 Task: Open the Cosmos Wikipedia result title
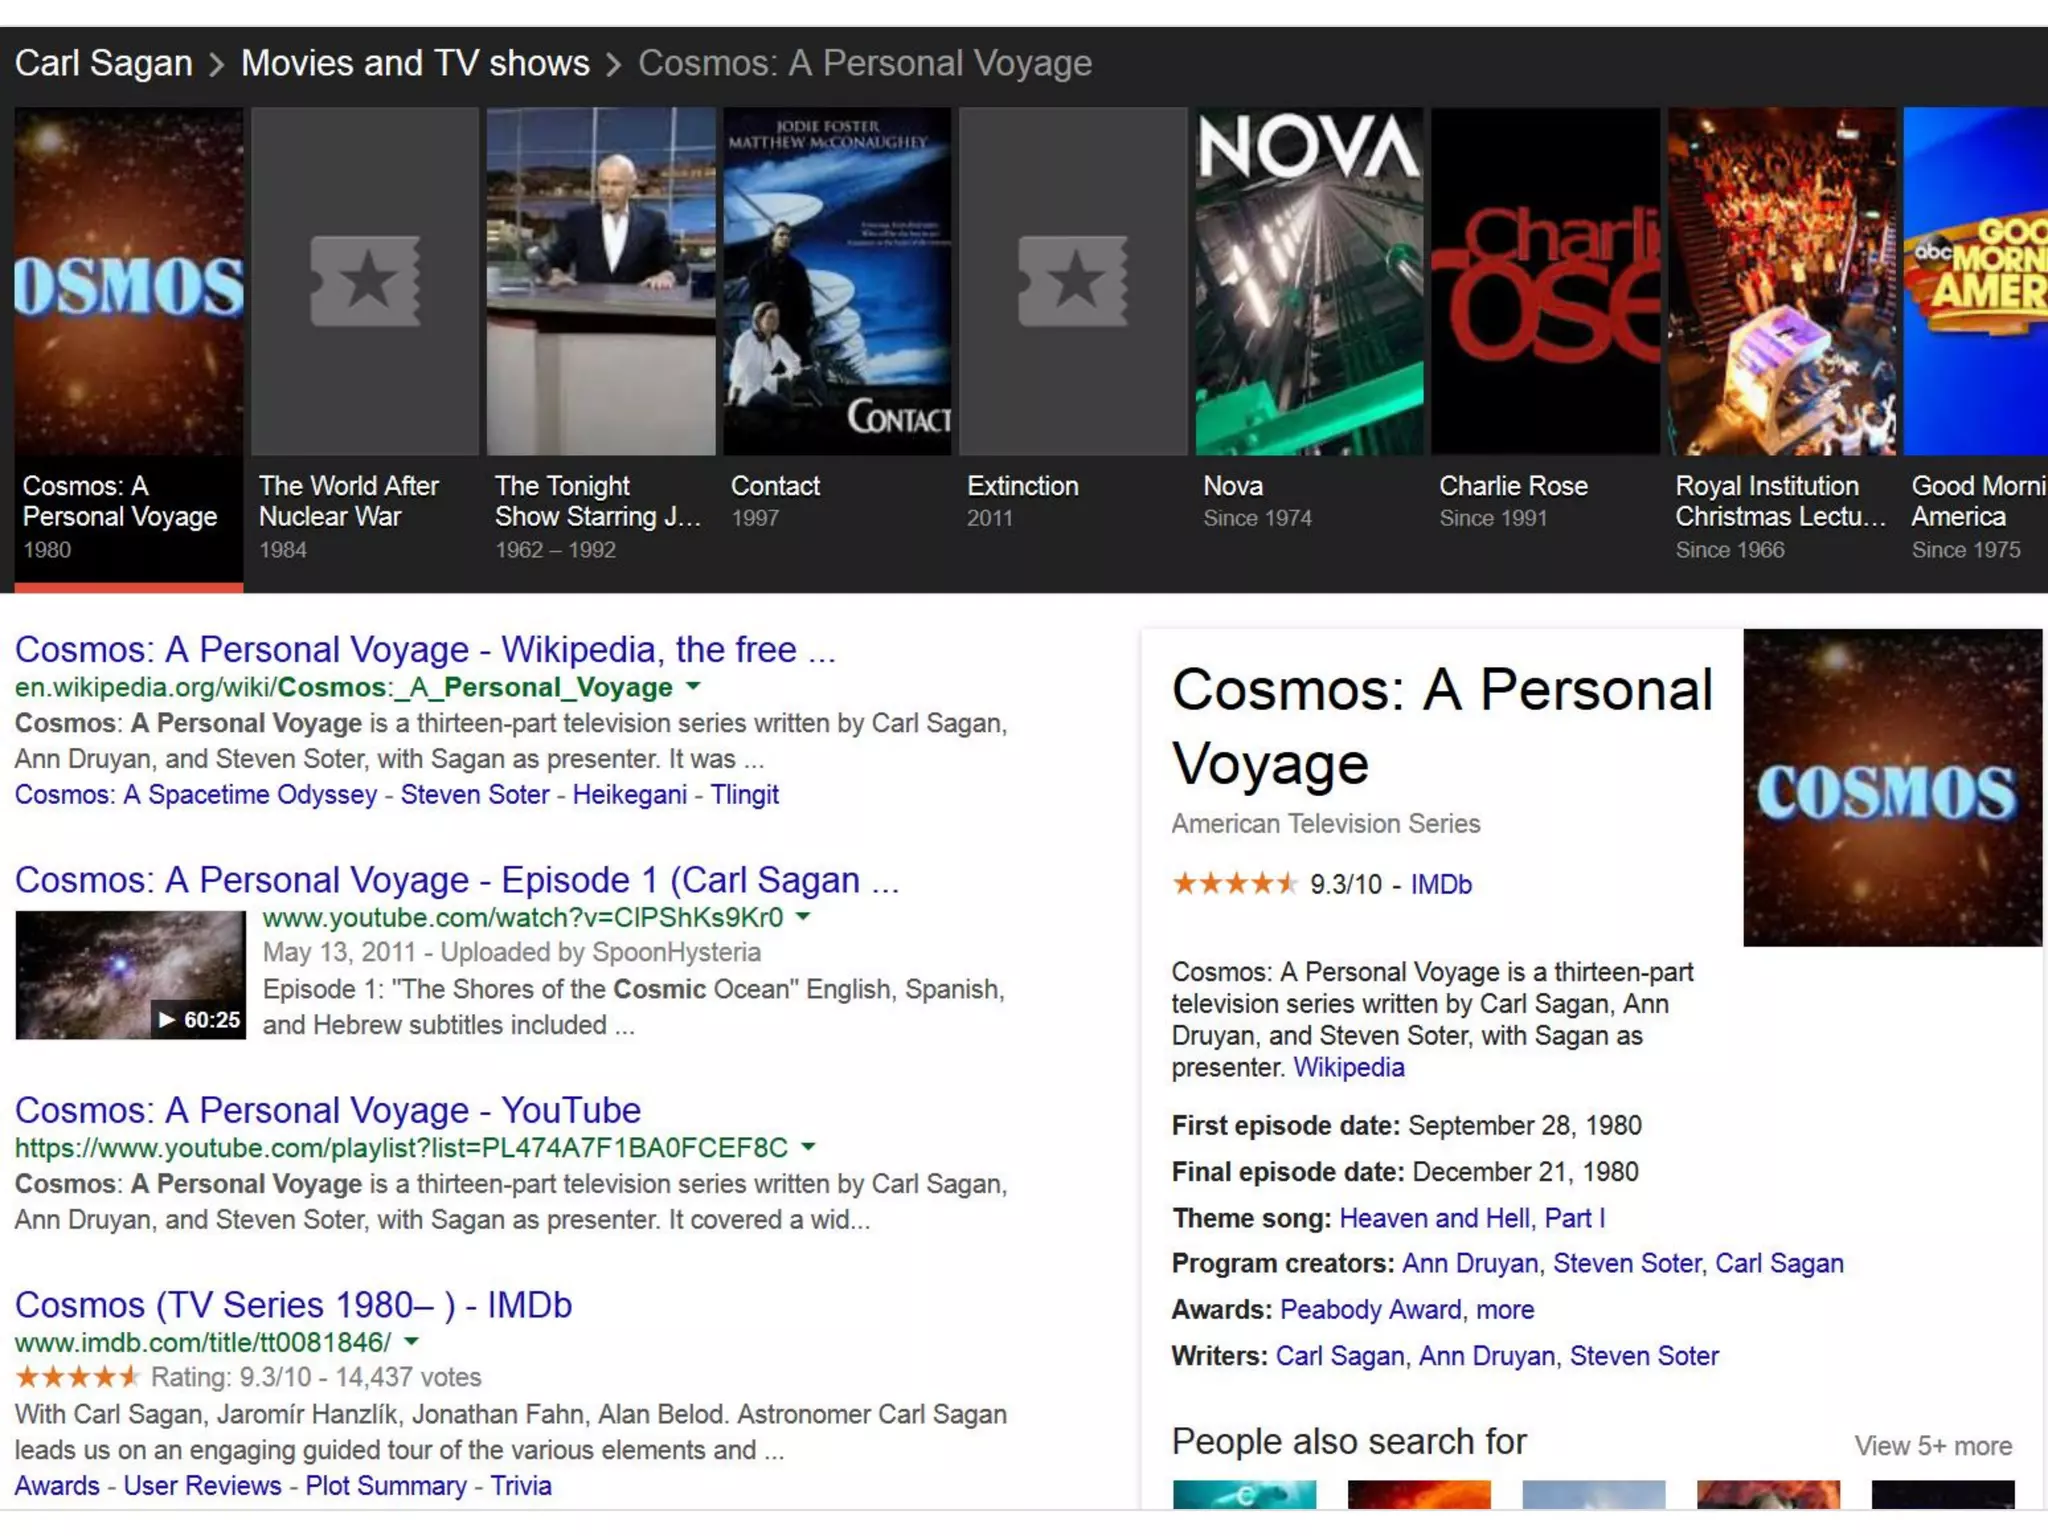click(x=424, y=650)
